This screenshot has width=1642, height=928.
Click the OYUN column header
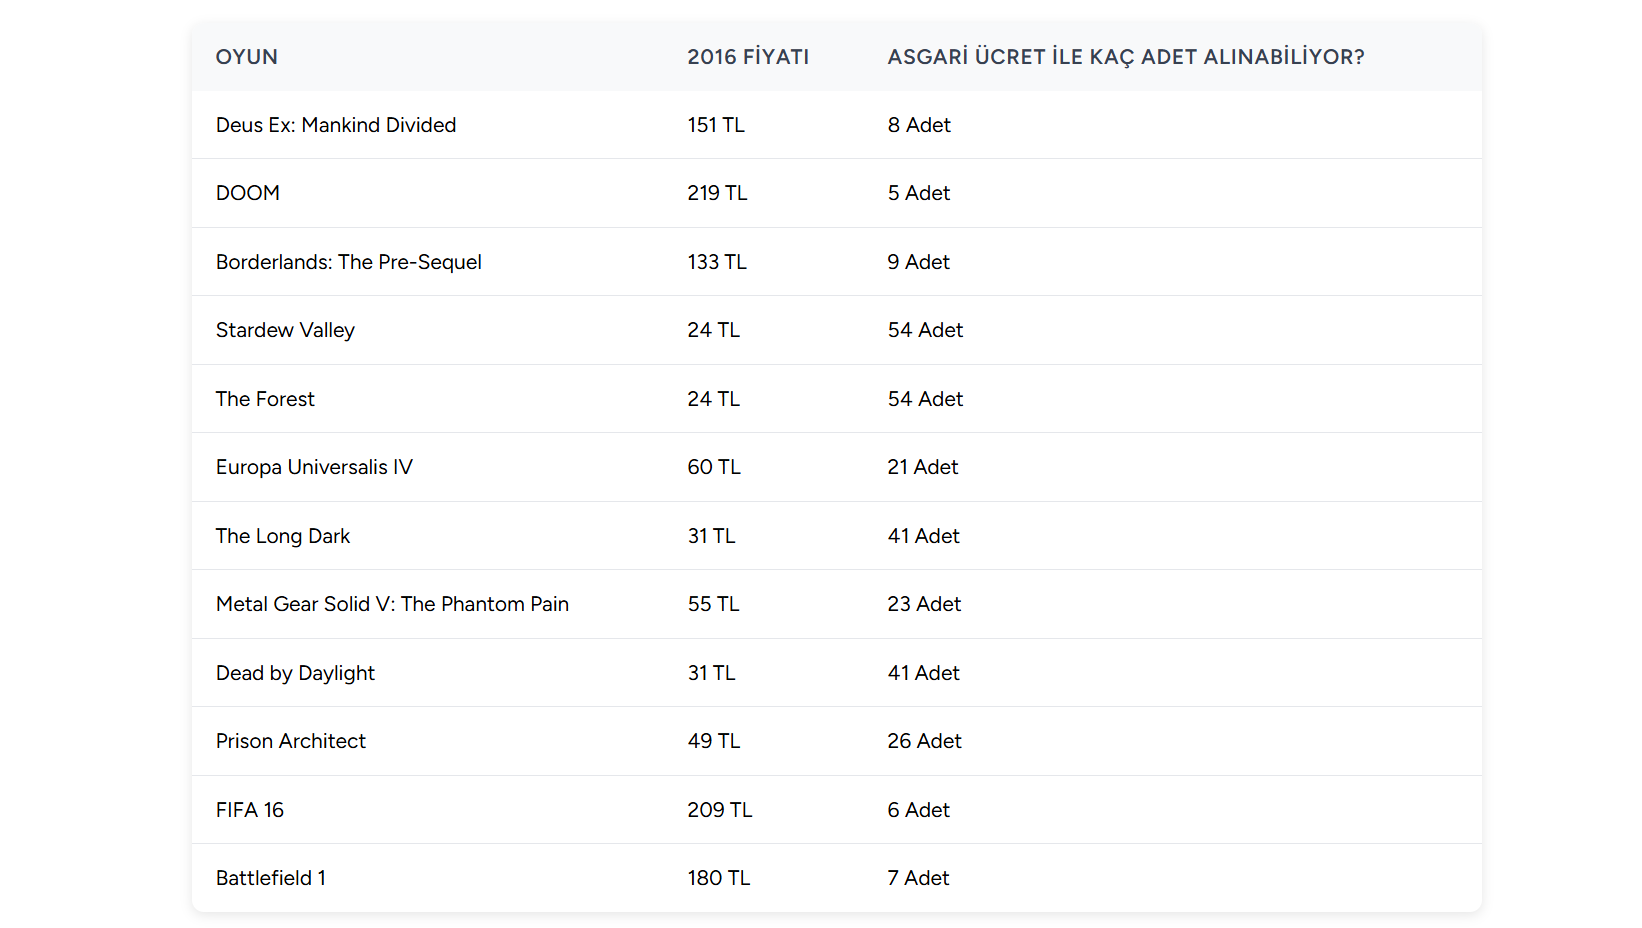[247, 57]
